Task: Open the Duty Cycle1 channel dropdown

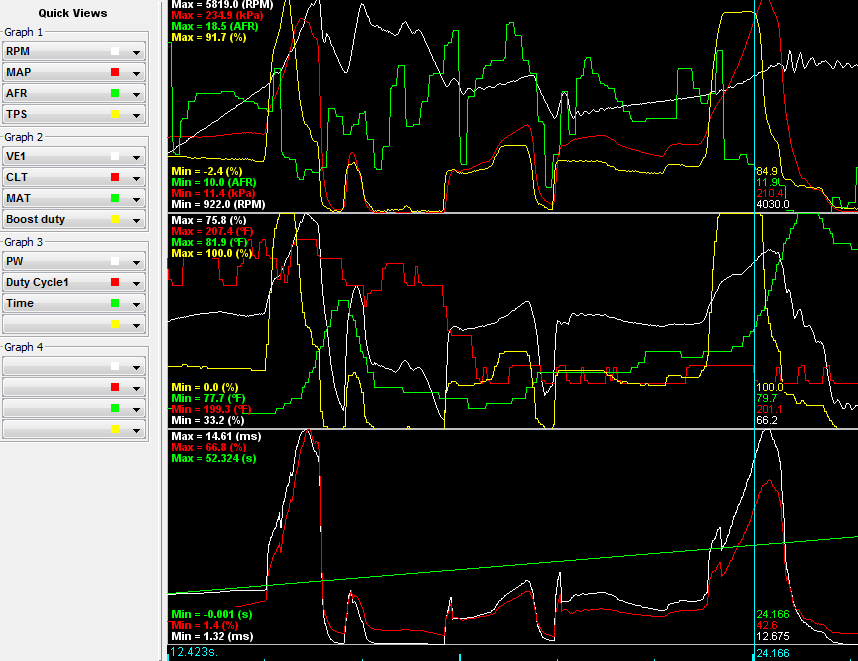Action: coord(134,282)
